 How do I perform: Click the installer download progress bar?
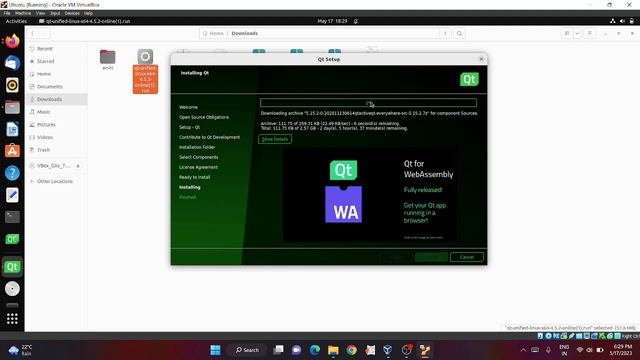pos(368,102)
